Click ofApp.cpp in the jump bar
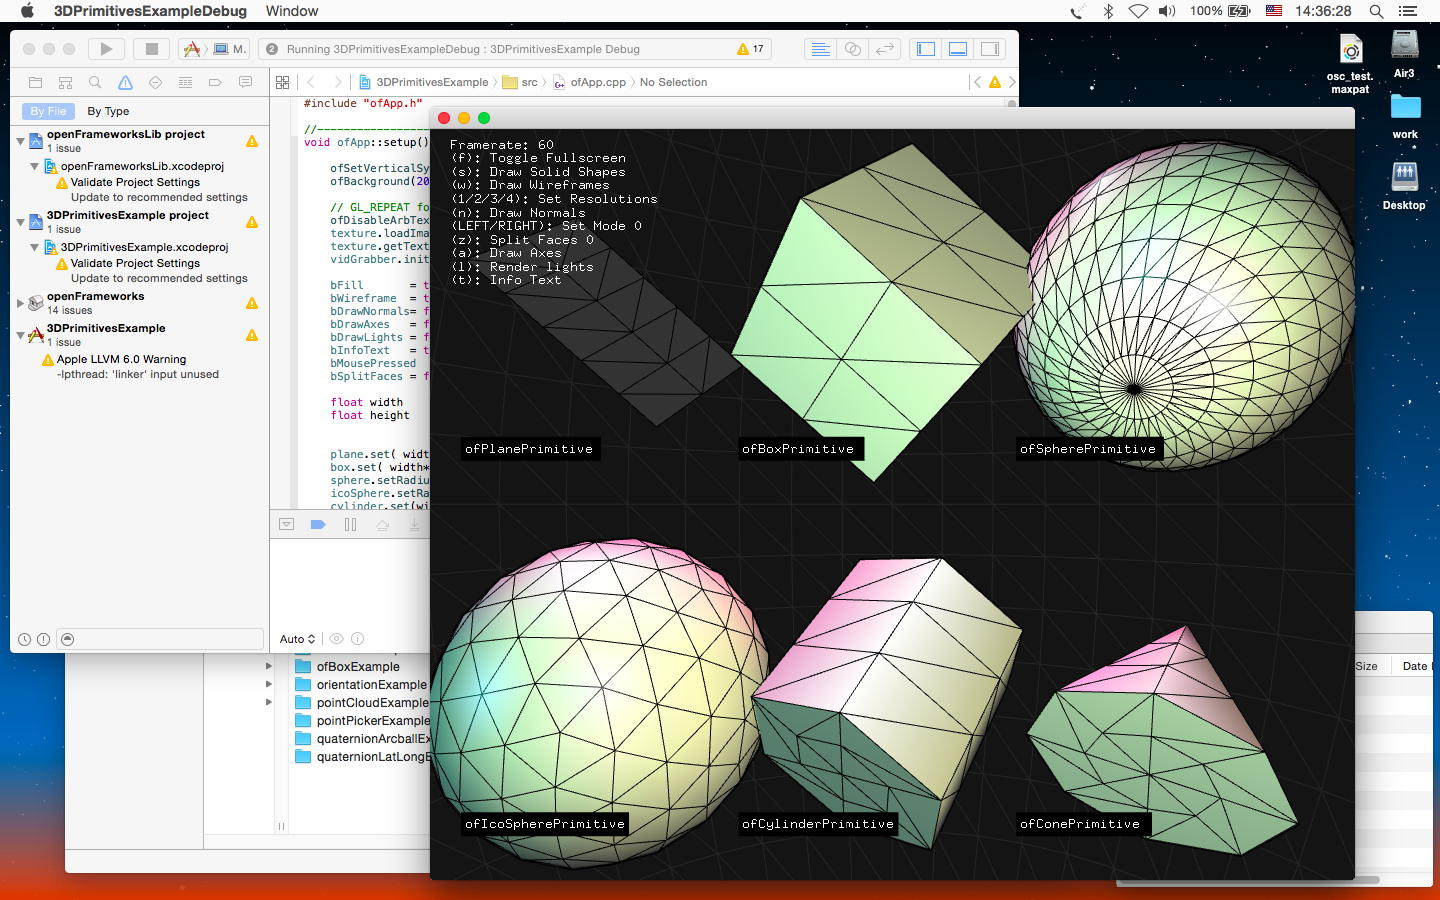The width and height of the screenshot is (1440, 900). [x=597, y=82]
